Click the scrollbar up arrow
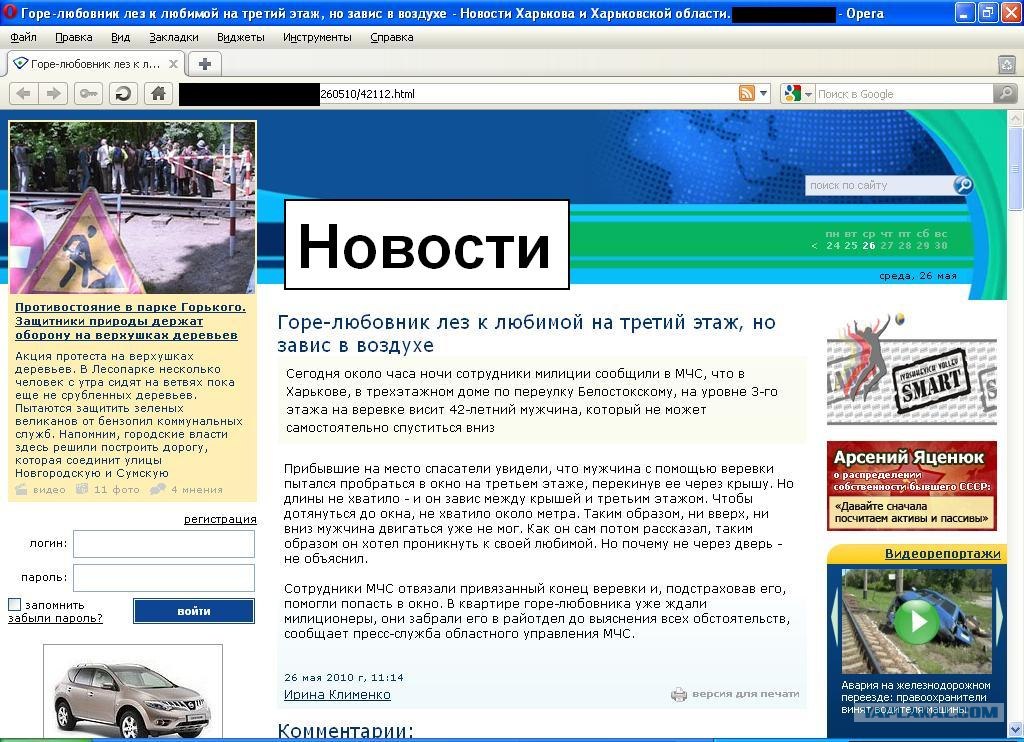Image resolution: width=1024 pixels, height=742 pixels. [1016, 118]
